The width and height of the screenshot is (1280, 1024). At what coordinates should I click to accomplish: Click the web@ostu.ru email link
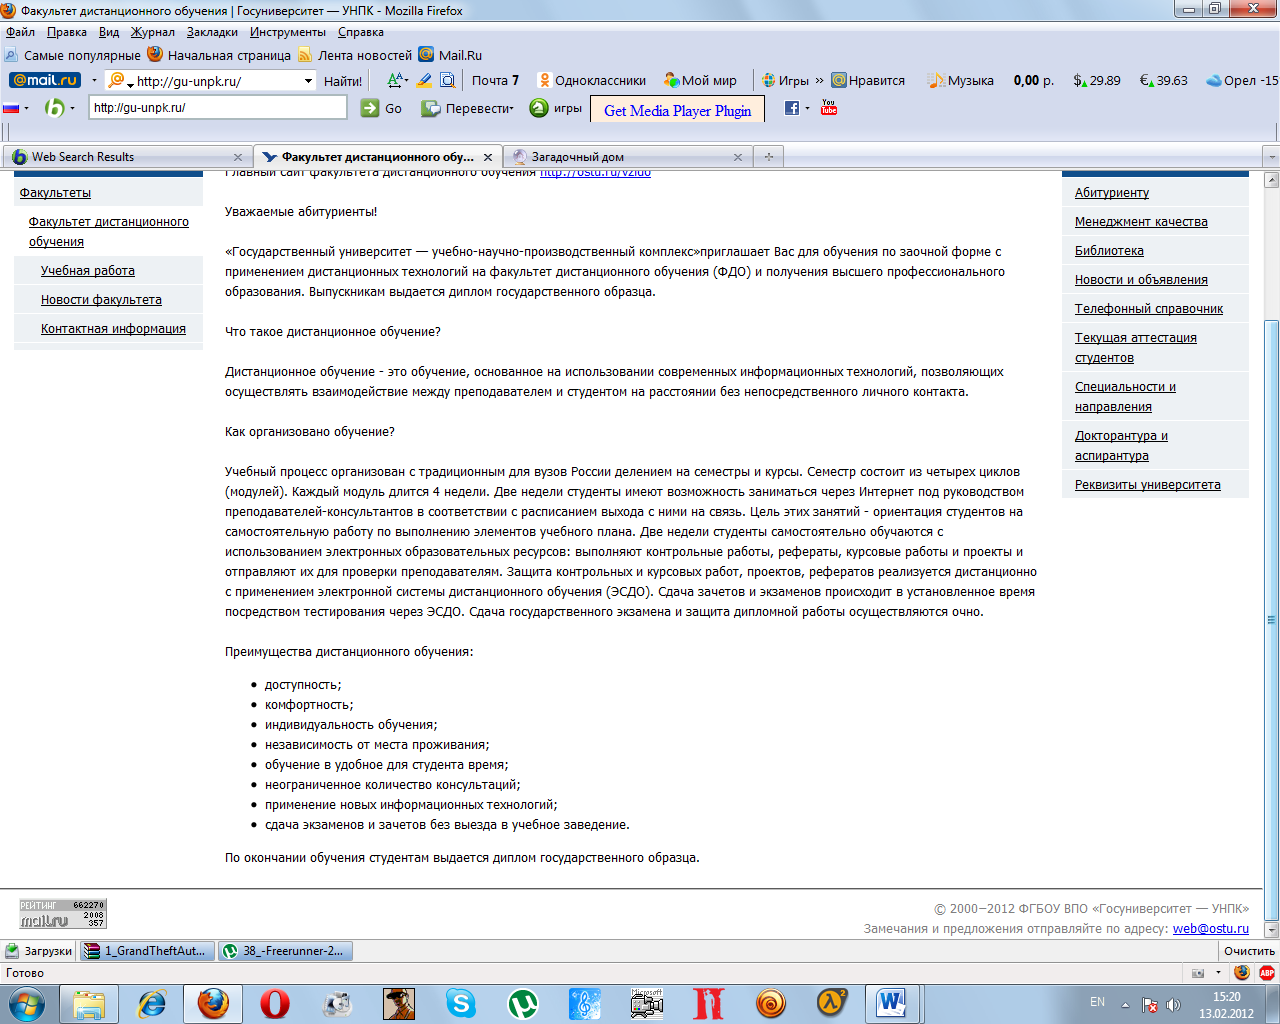(x=1211, y=929)
